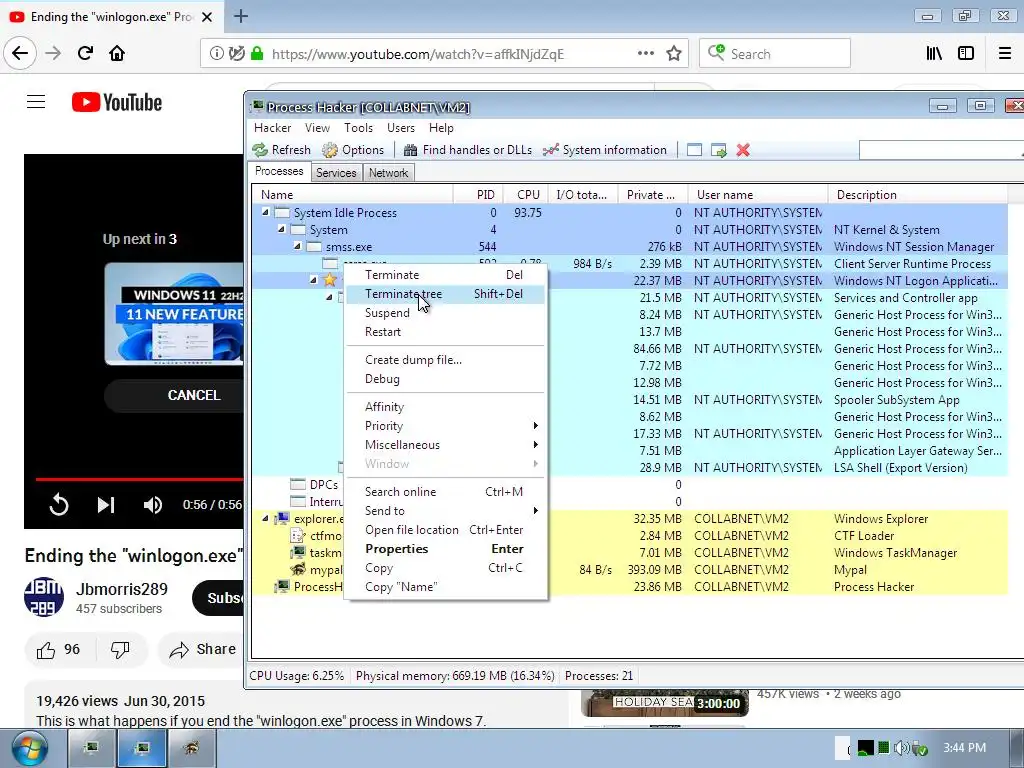
Task: Switch to the Network tab
Action: (x=389, y=173)
